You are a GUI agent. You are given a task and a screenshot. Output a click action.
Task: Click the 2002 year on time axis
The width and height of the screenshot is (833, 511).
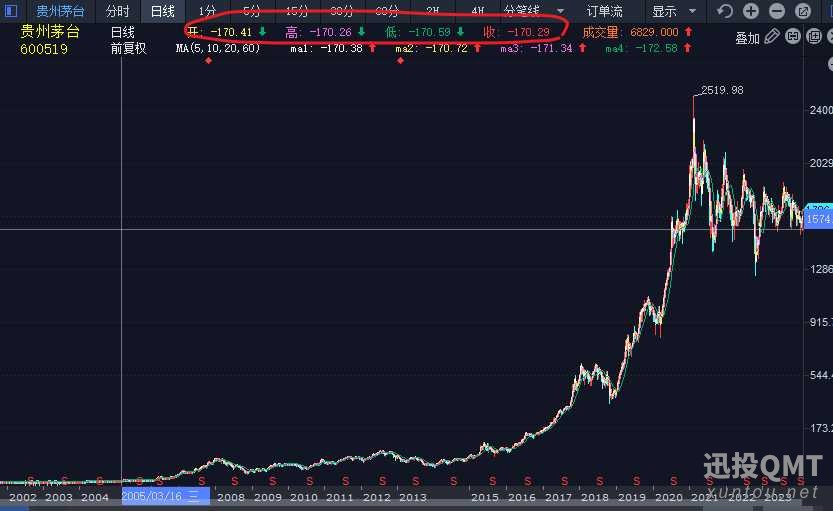[x=23, y=497]
